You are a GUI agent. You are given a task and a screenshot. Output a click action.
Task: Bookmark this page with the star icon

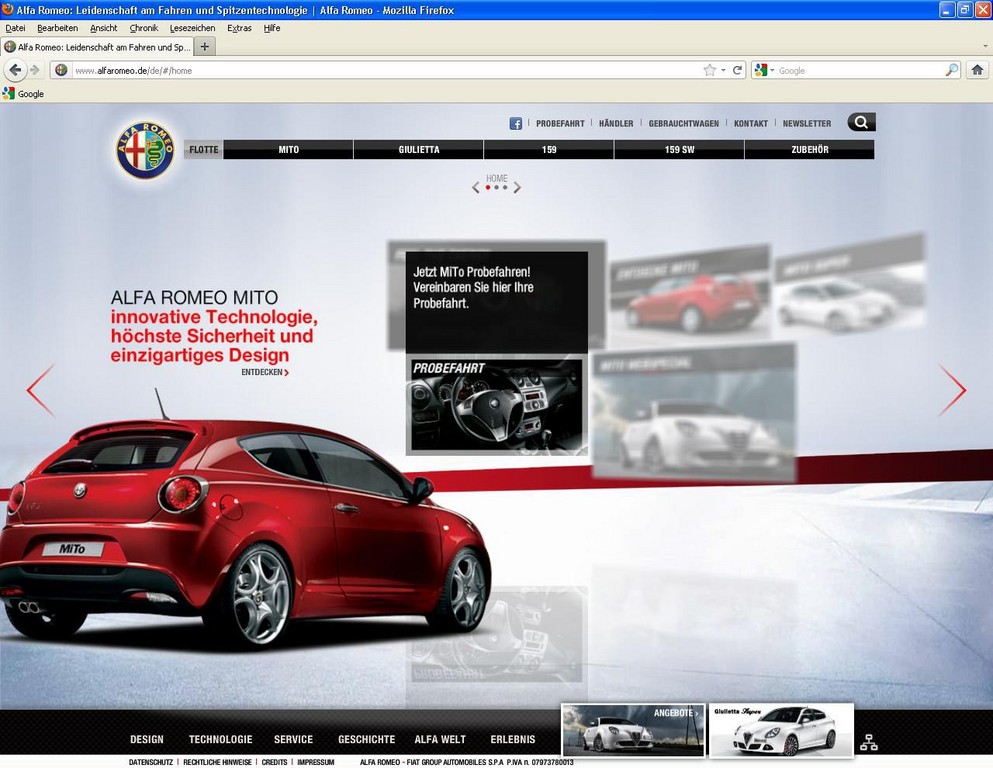click(709, 70)
